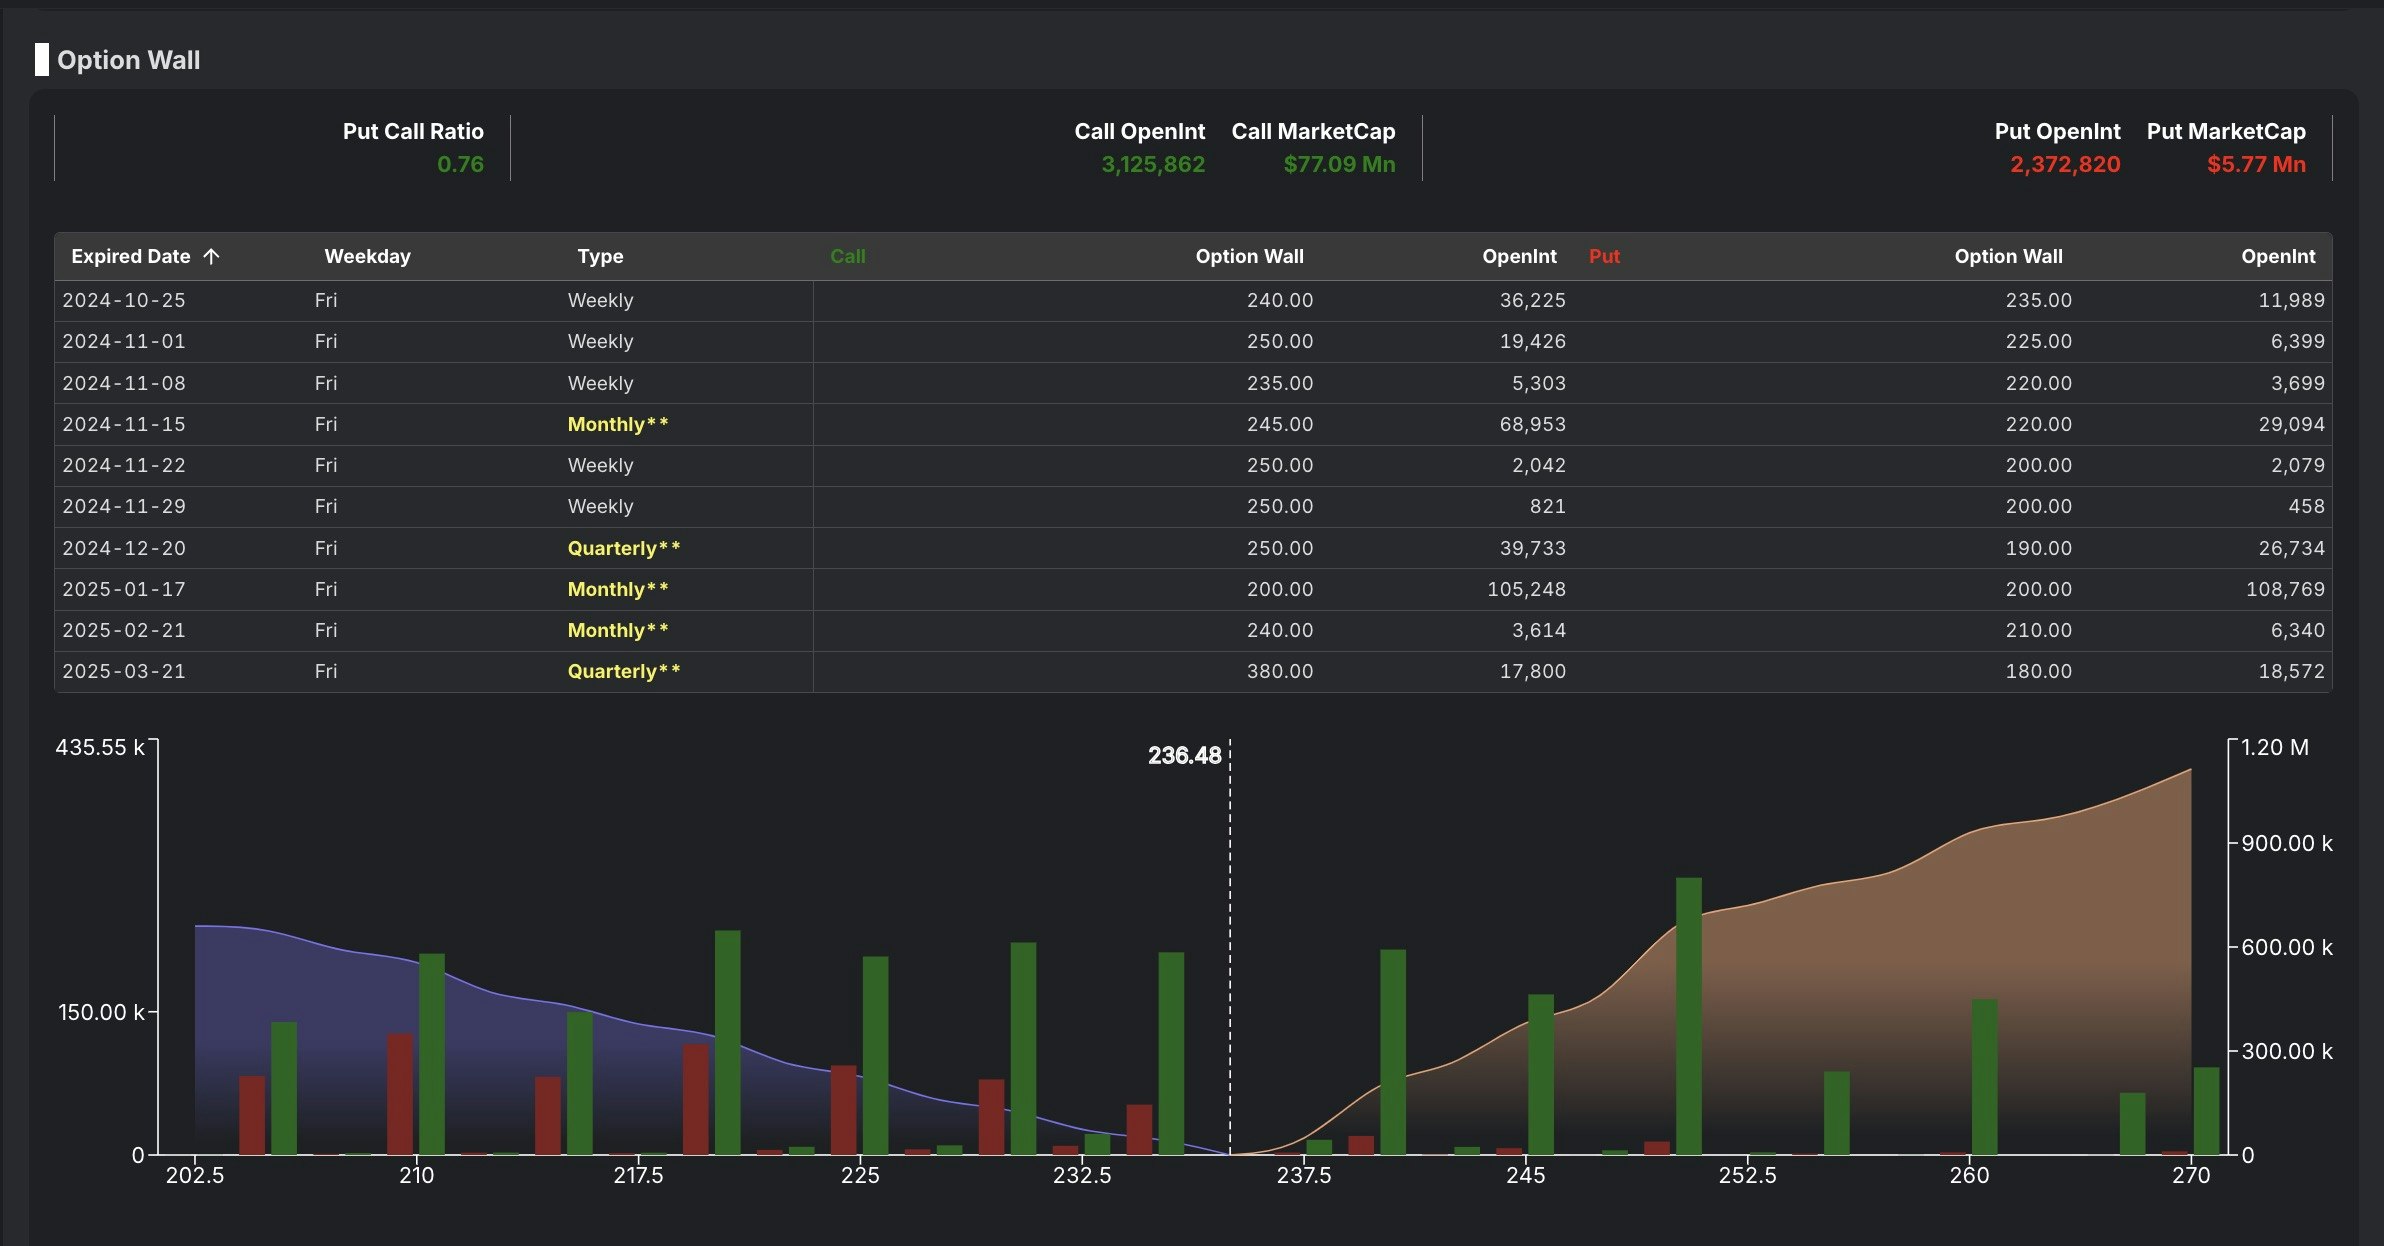2384x1246 pixels.
Task: Click the Put Call Ratio value 0.76
Action: pos(460,164)
